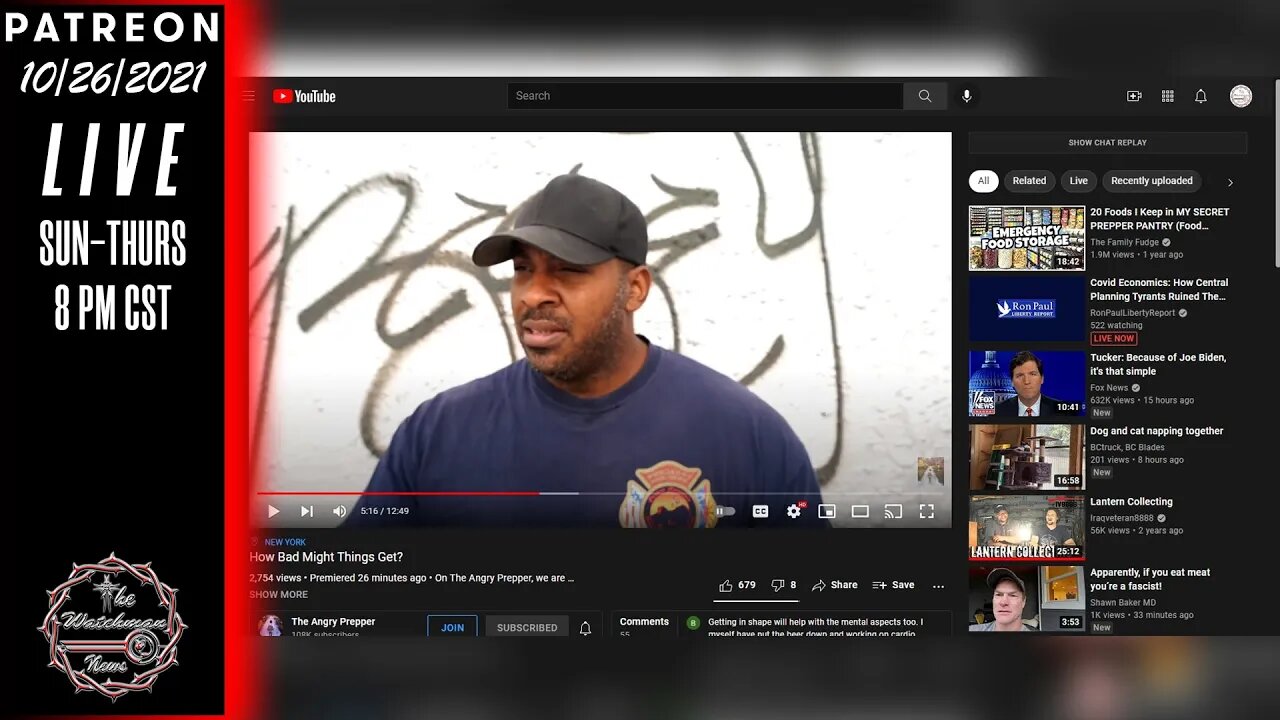Switch to theater mode icon

pyautogui.click(x=860, y=511)
